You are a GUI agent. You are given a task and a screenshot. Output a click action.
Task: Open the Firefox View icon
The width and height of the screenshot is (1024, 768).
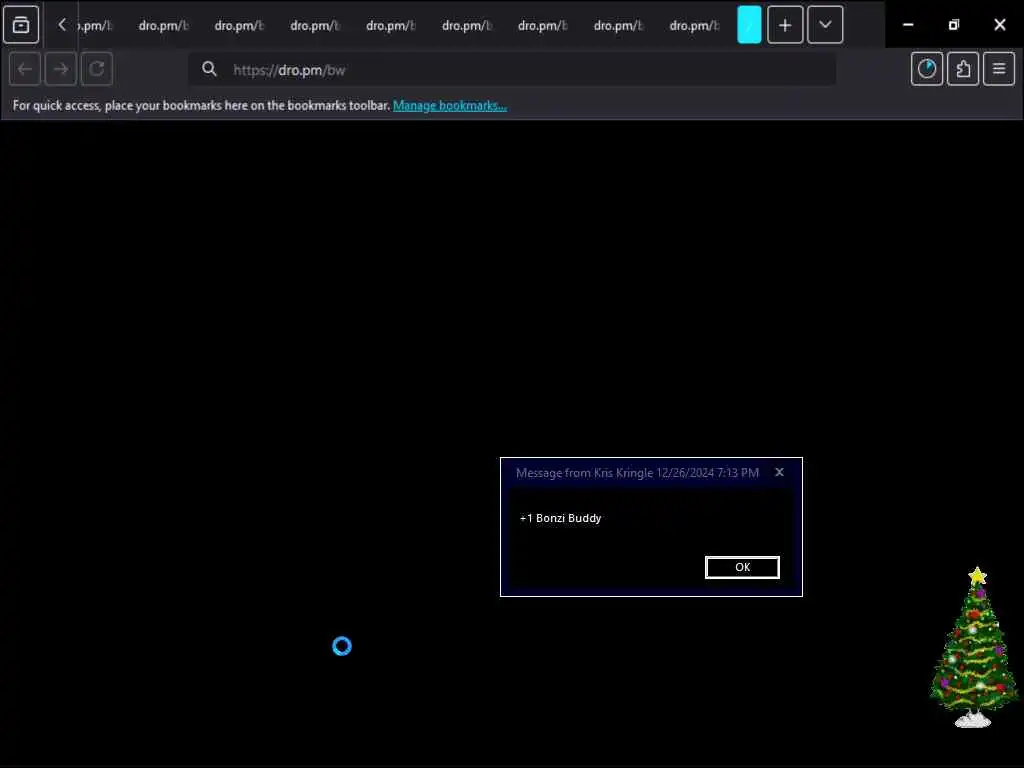21,25
